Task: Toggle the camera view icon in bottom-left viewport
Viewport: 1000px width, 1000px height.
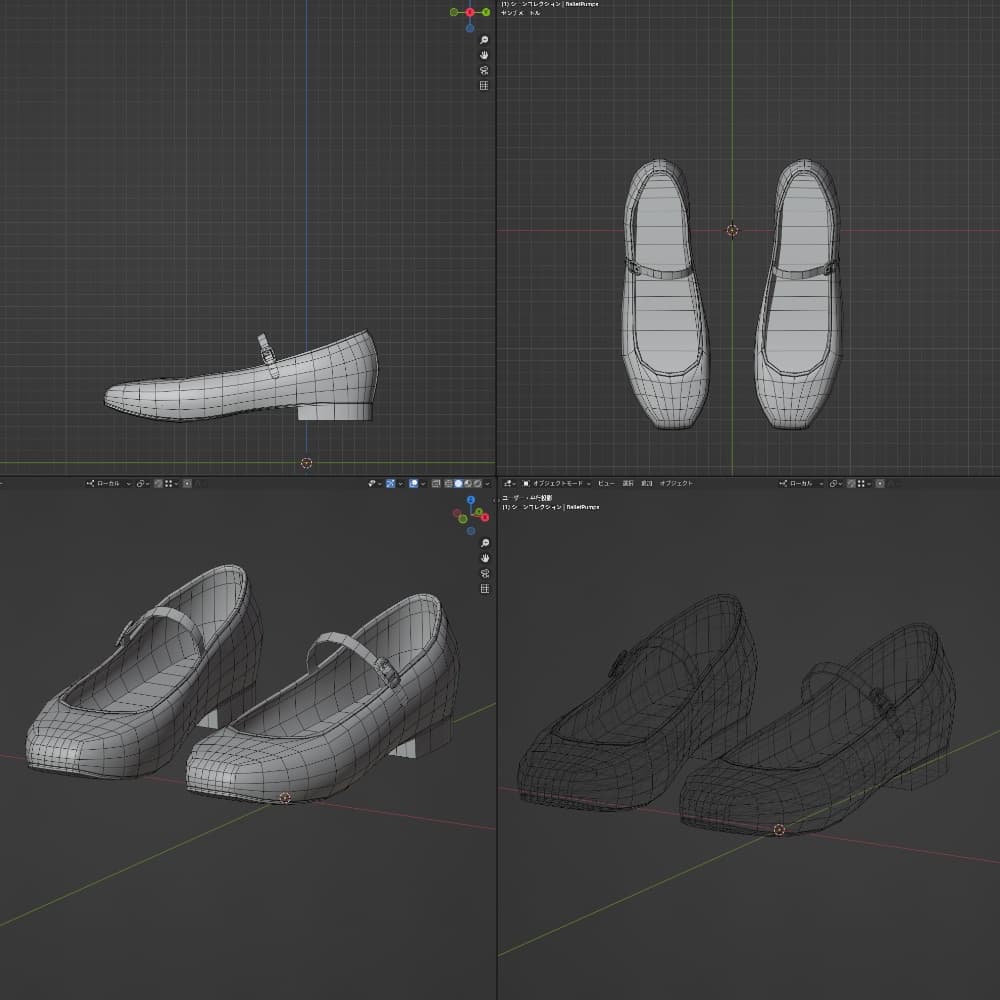Action: click(x=484, y=574)
